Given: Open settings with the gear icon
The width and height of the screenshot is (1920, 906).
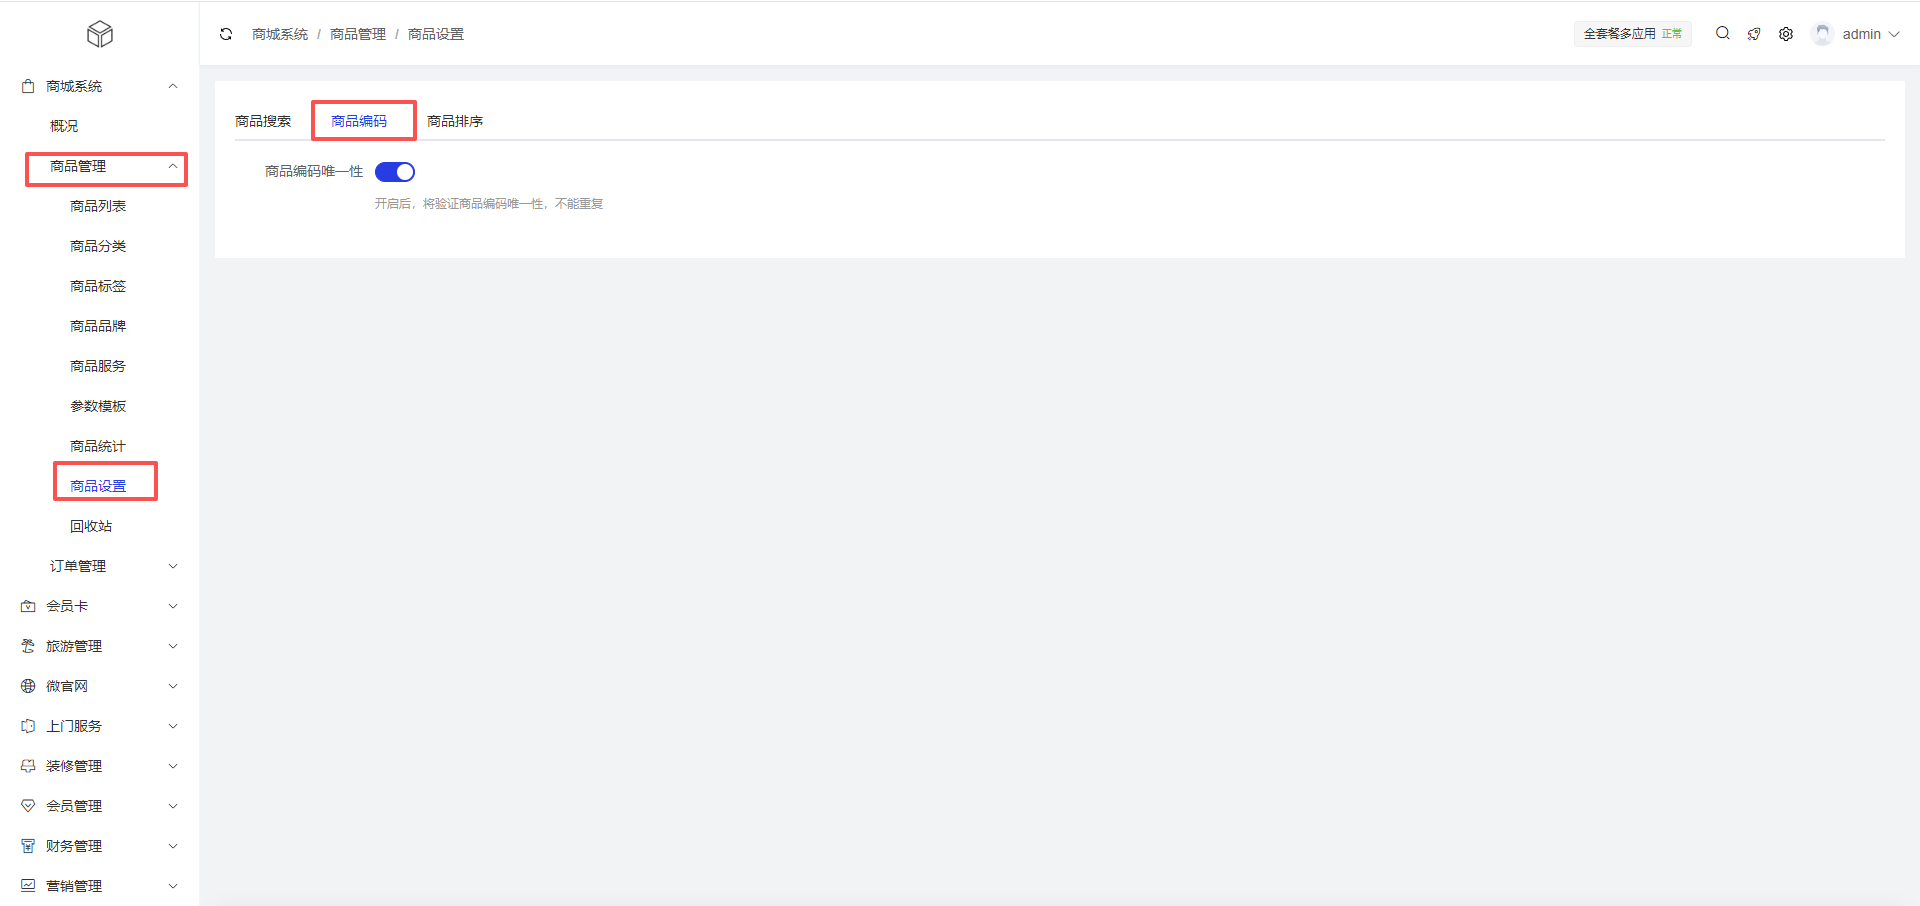Looking at the screenshot, I should (x=1786, y=34).
